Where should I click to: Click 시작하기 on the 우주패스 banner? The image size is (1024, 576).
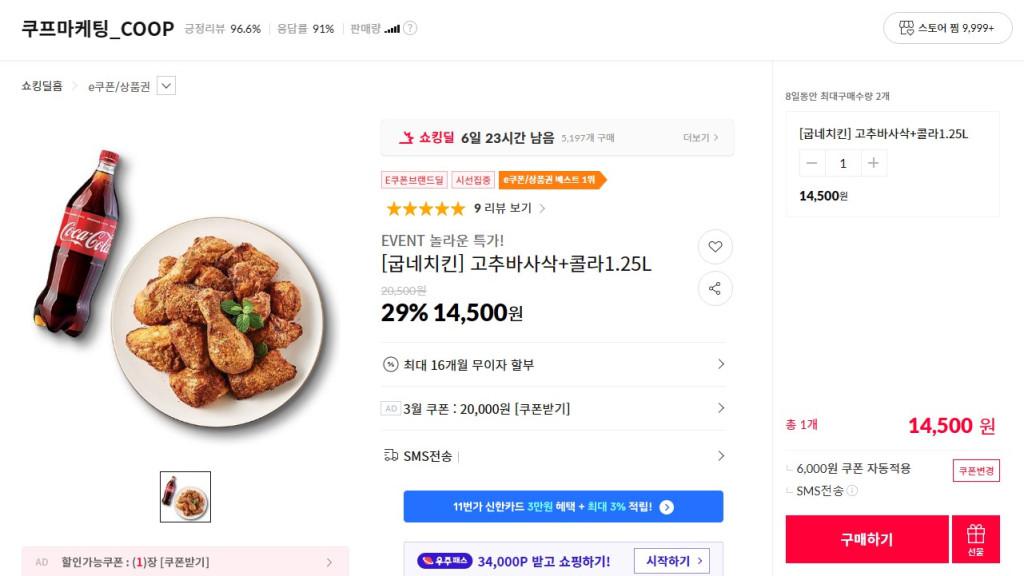pos(671,561)
